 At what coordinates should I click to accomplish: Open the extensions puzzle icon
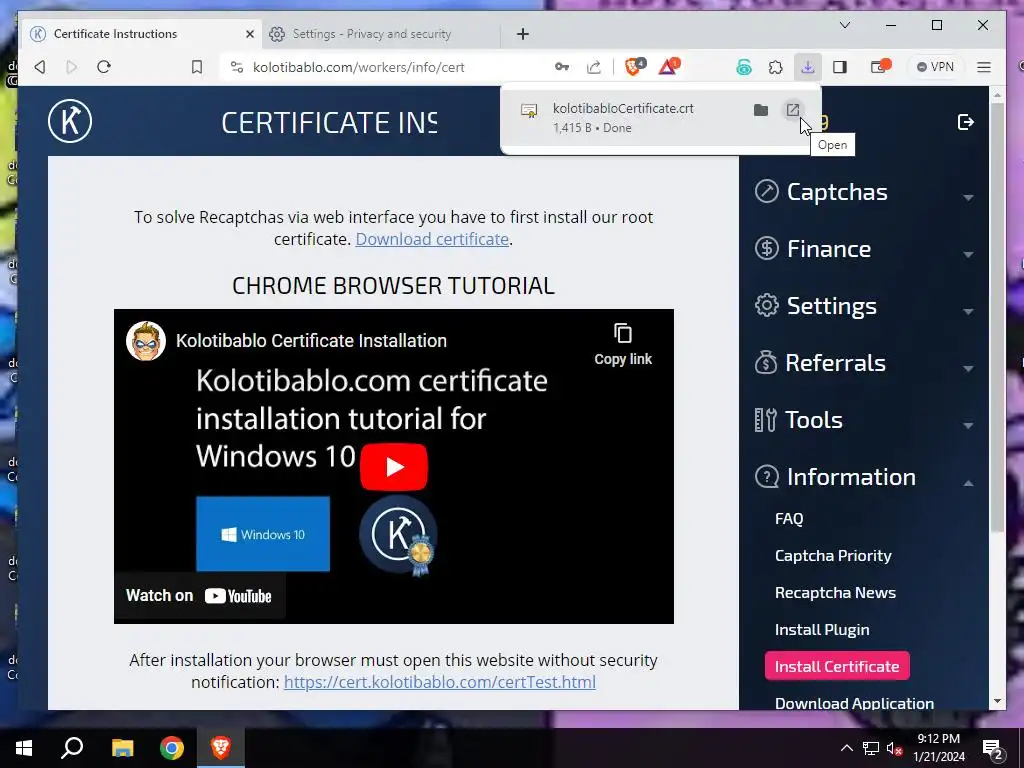coord(775,67)
